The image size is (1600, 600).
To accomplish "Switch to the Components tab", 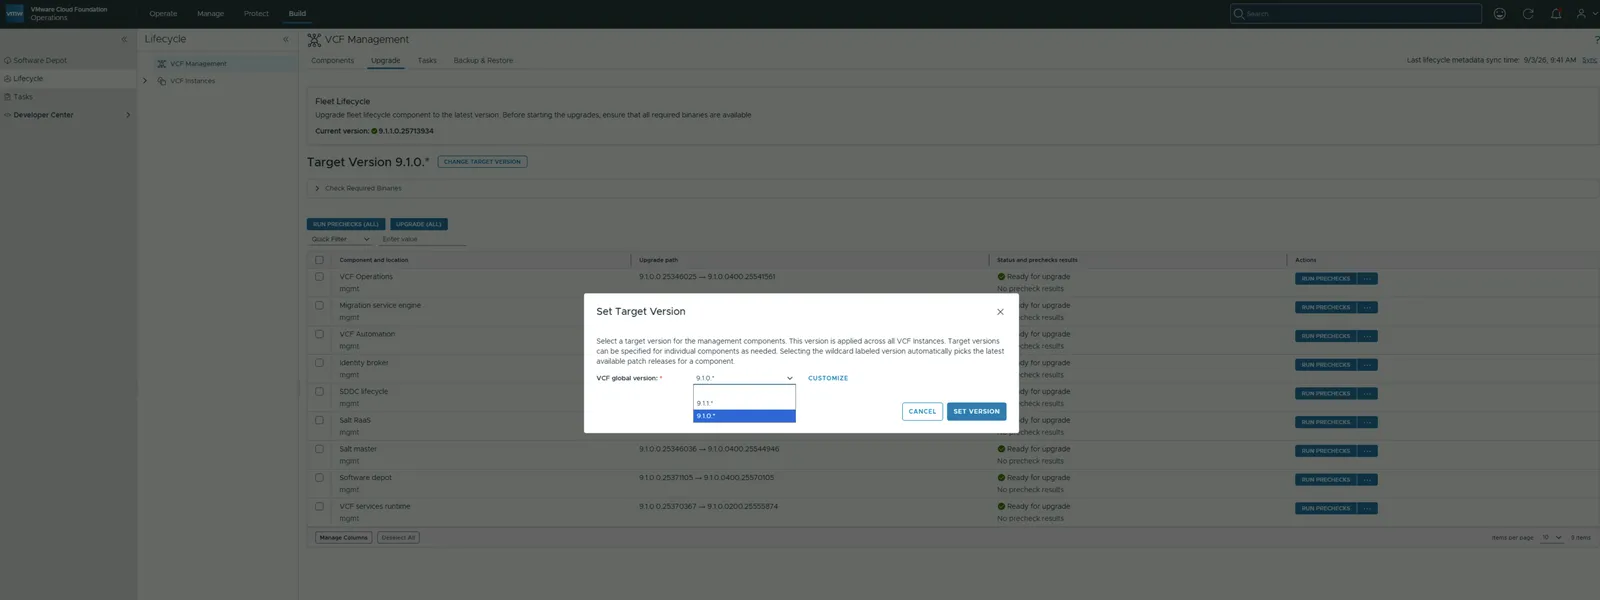I will [332, 61].
